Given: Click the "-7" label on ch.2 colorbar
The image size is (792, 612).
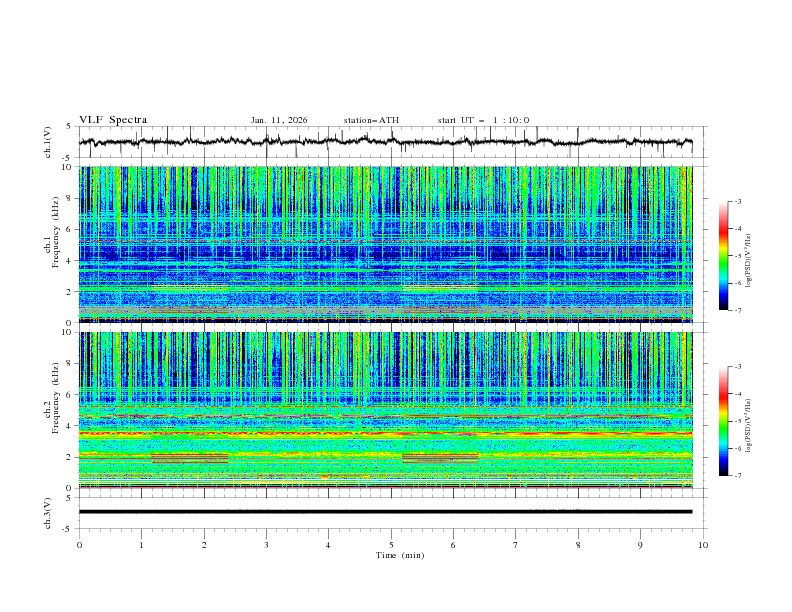Looking at the screenshot, I should click(737, 476).
